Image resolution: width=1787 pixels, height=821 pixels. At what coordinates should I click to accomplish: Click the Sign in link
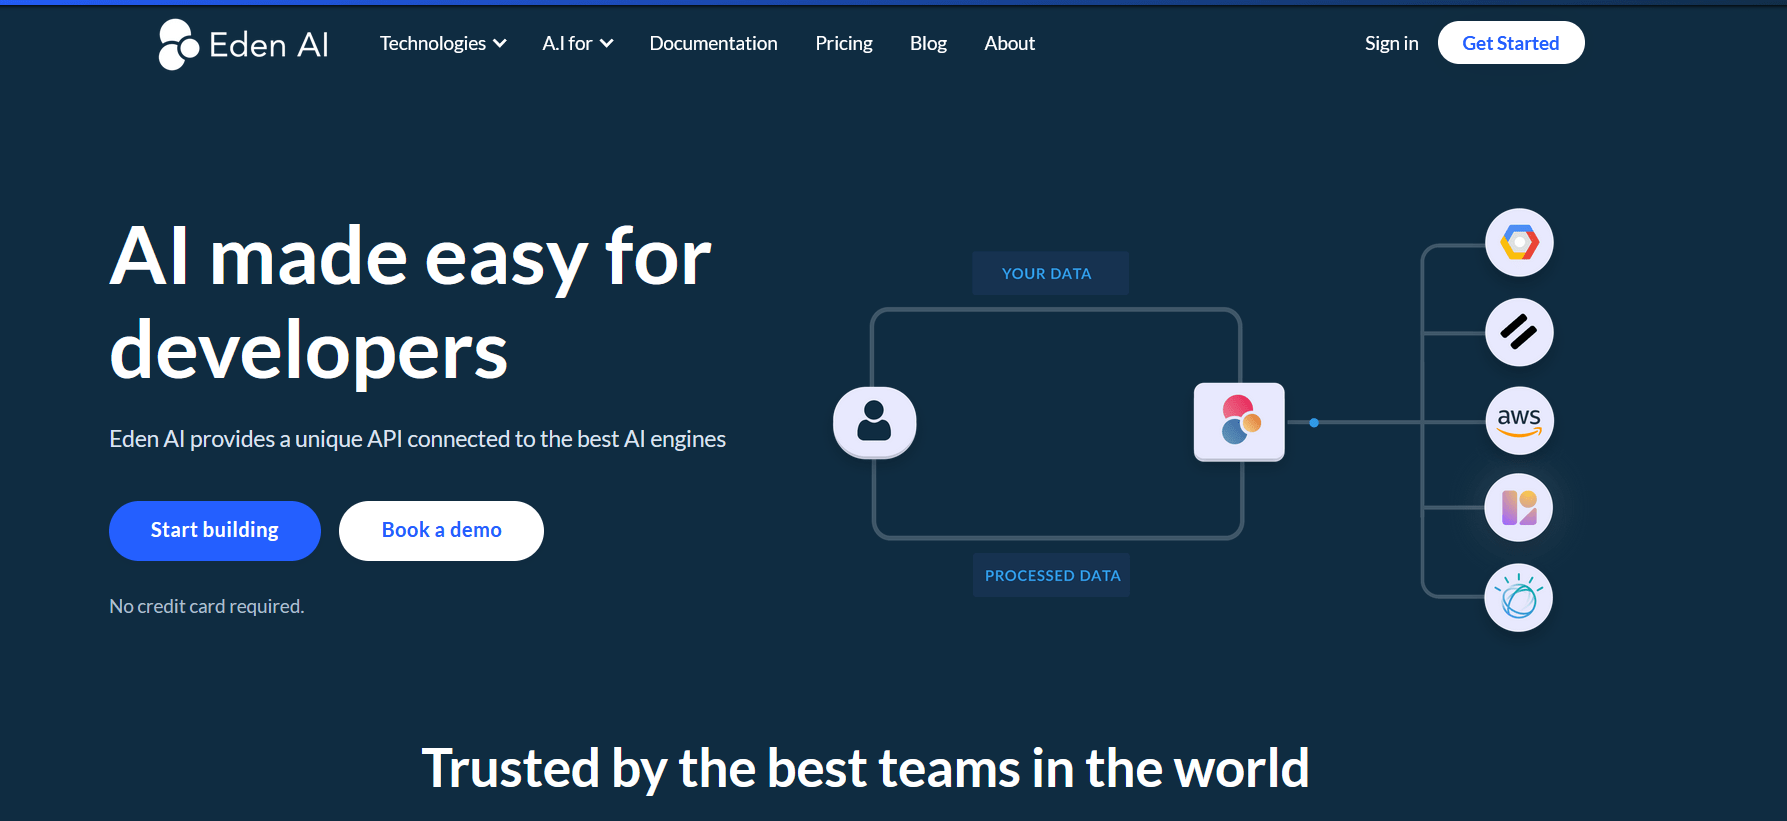[1391, 43]
